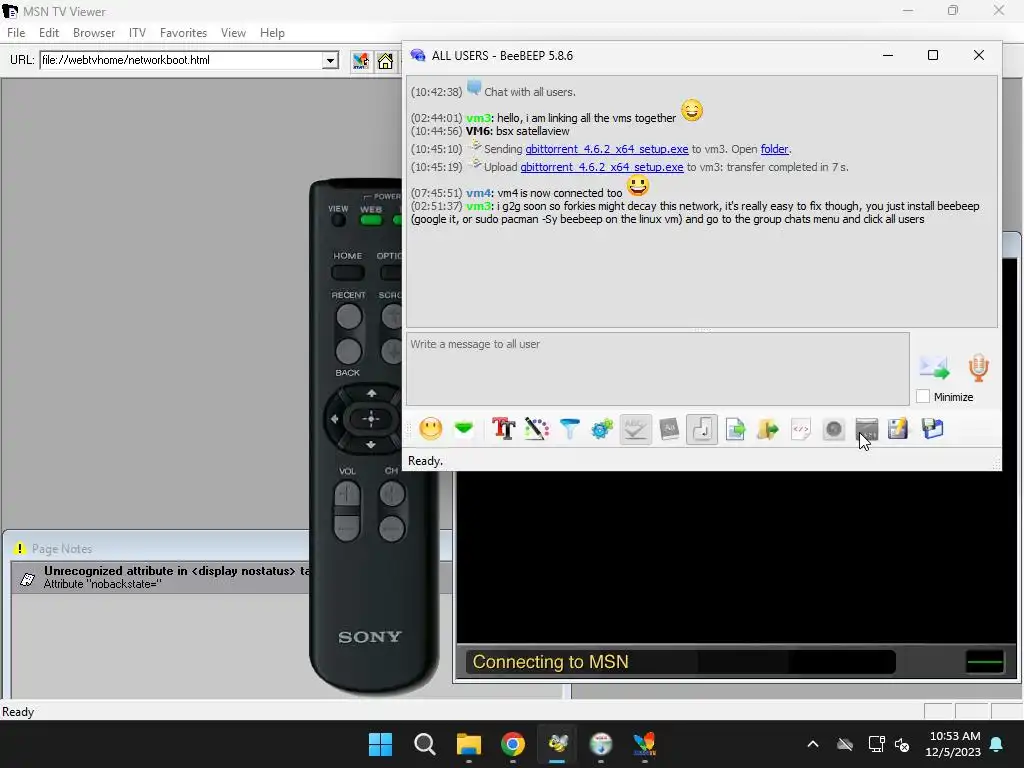
Task: Click the blue floppy disks icon
Action: point(933,429)
